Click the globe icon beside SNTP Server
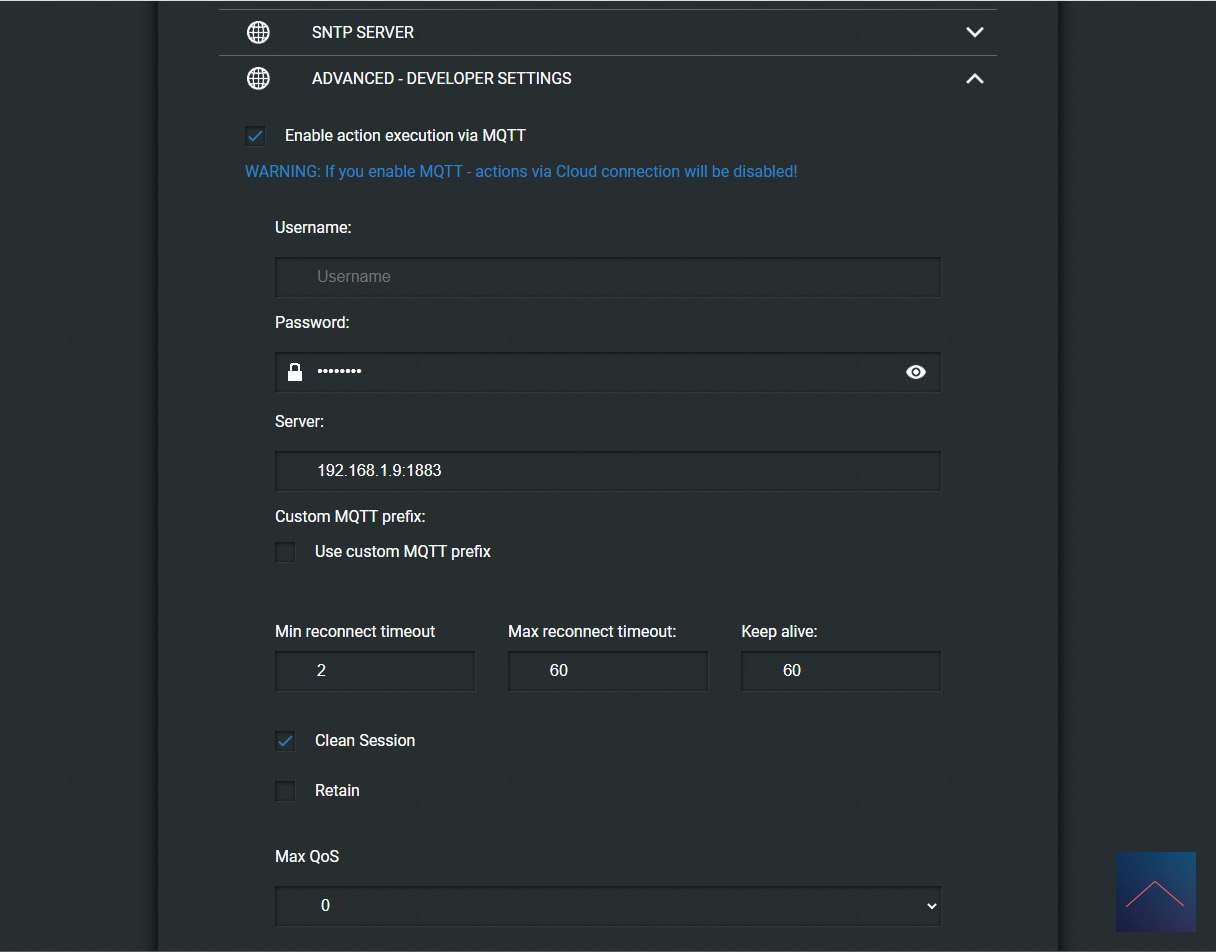Viewport: 1216px width, 952px height. [258, 32]
